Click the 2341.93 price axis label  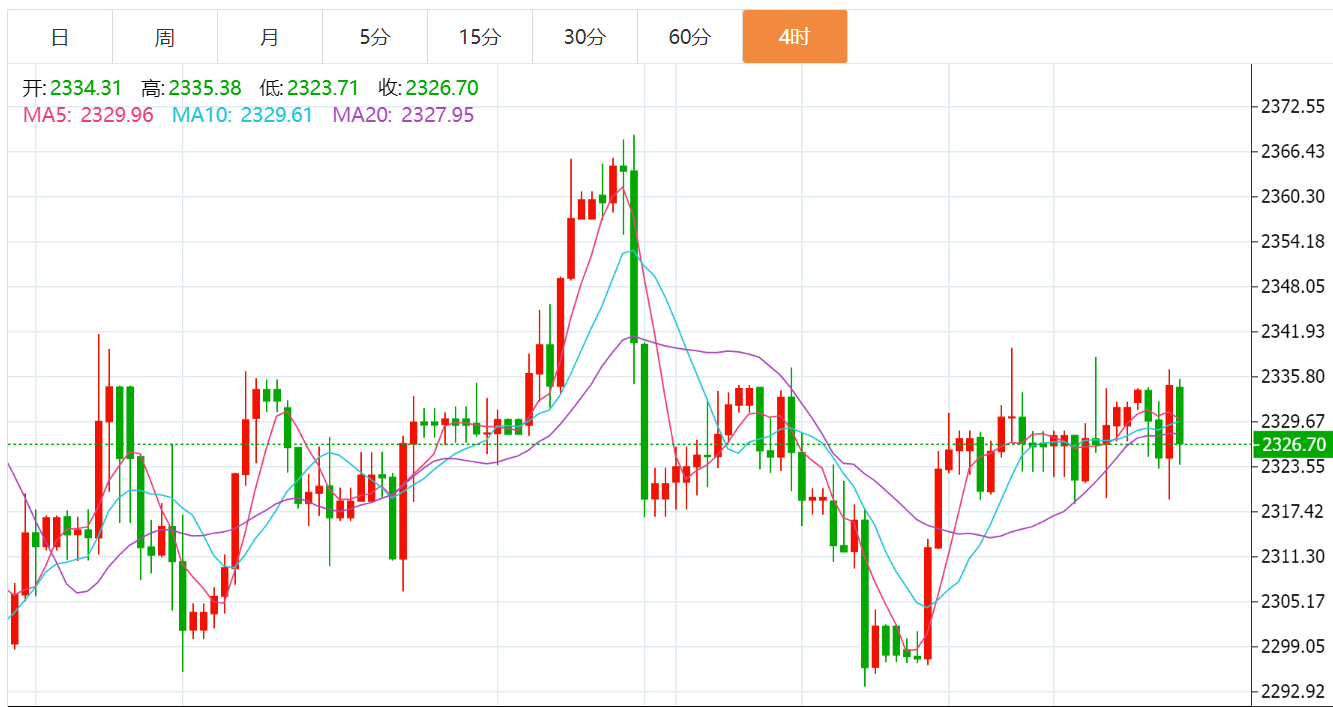[x=1293, y=332]
